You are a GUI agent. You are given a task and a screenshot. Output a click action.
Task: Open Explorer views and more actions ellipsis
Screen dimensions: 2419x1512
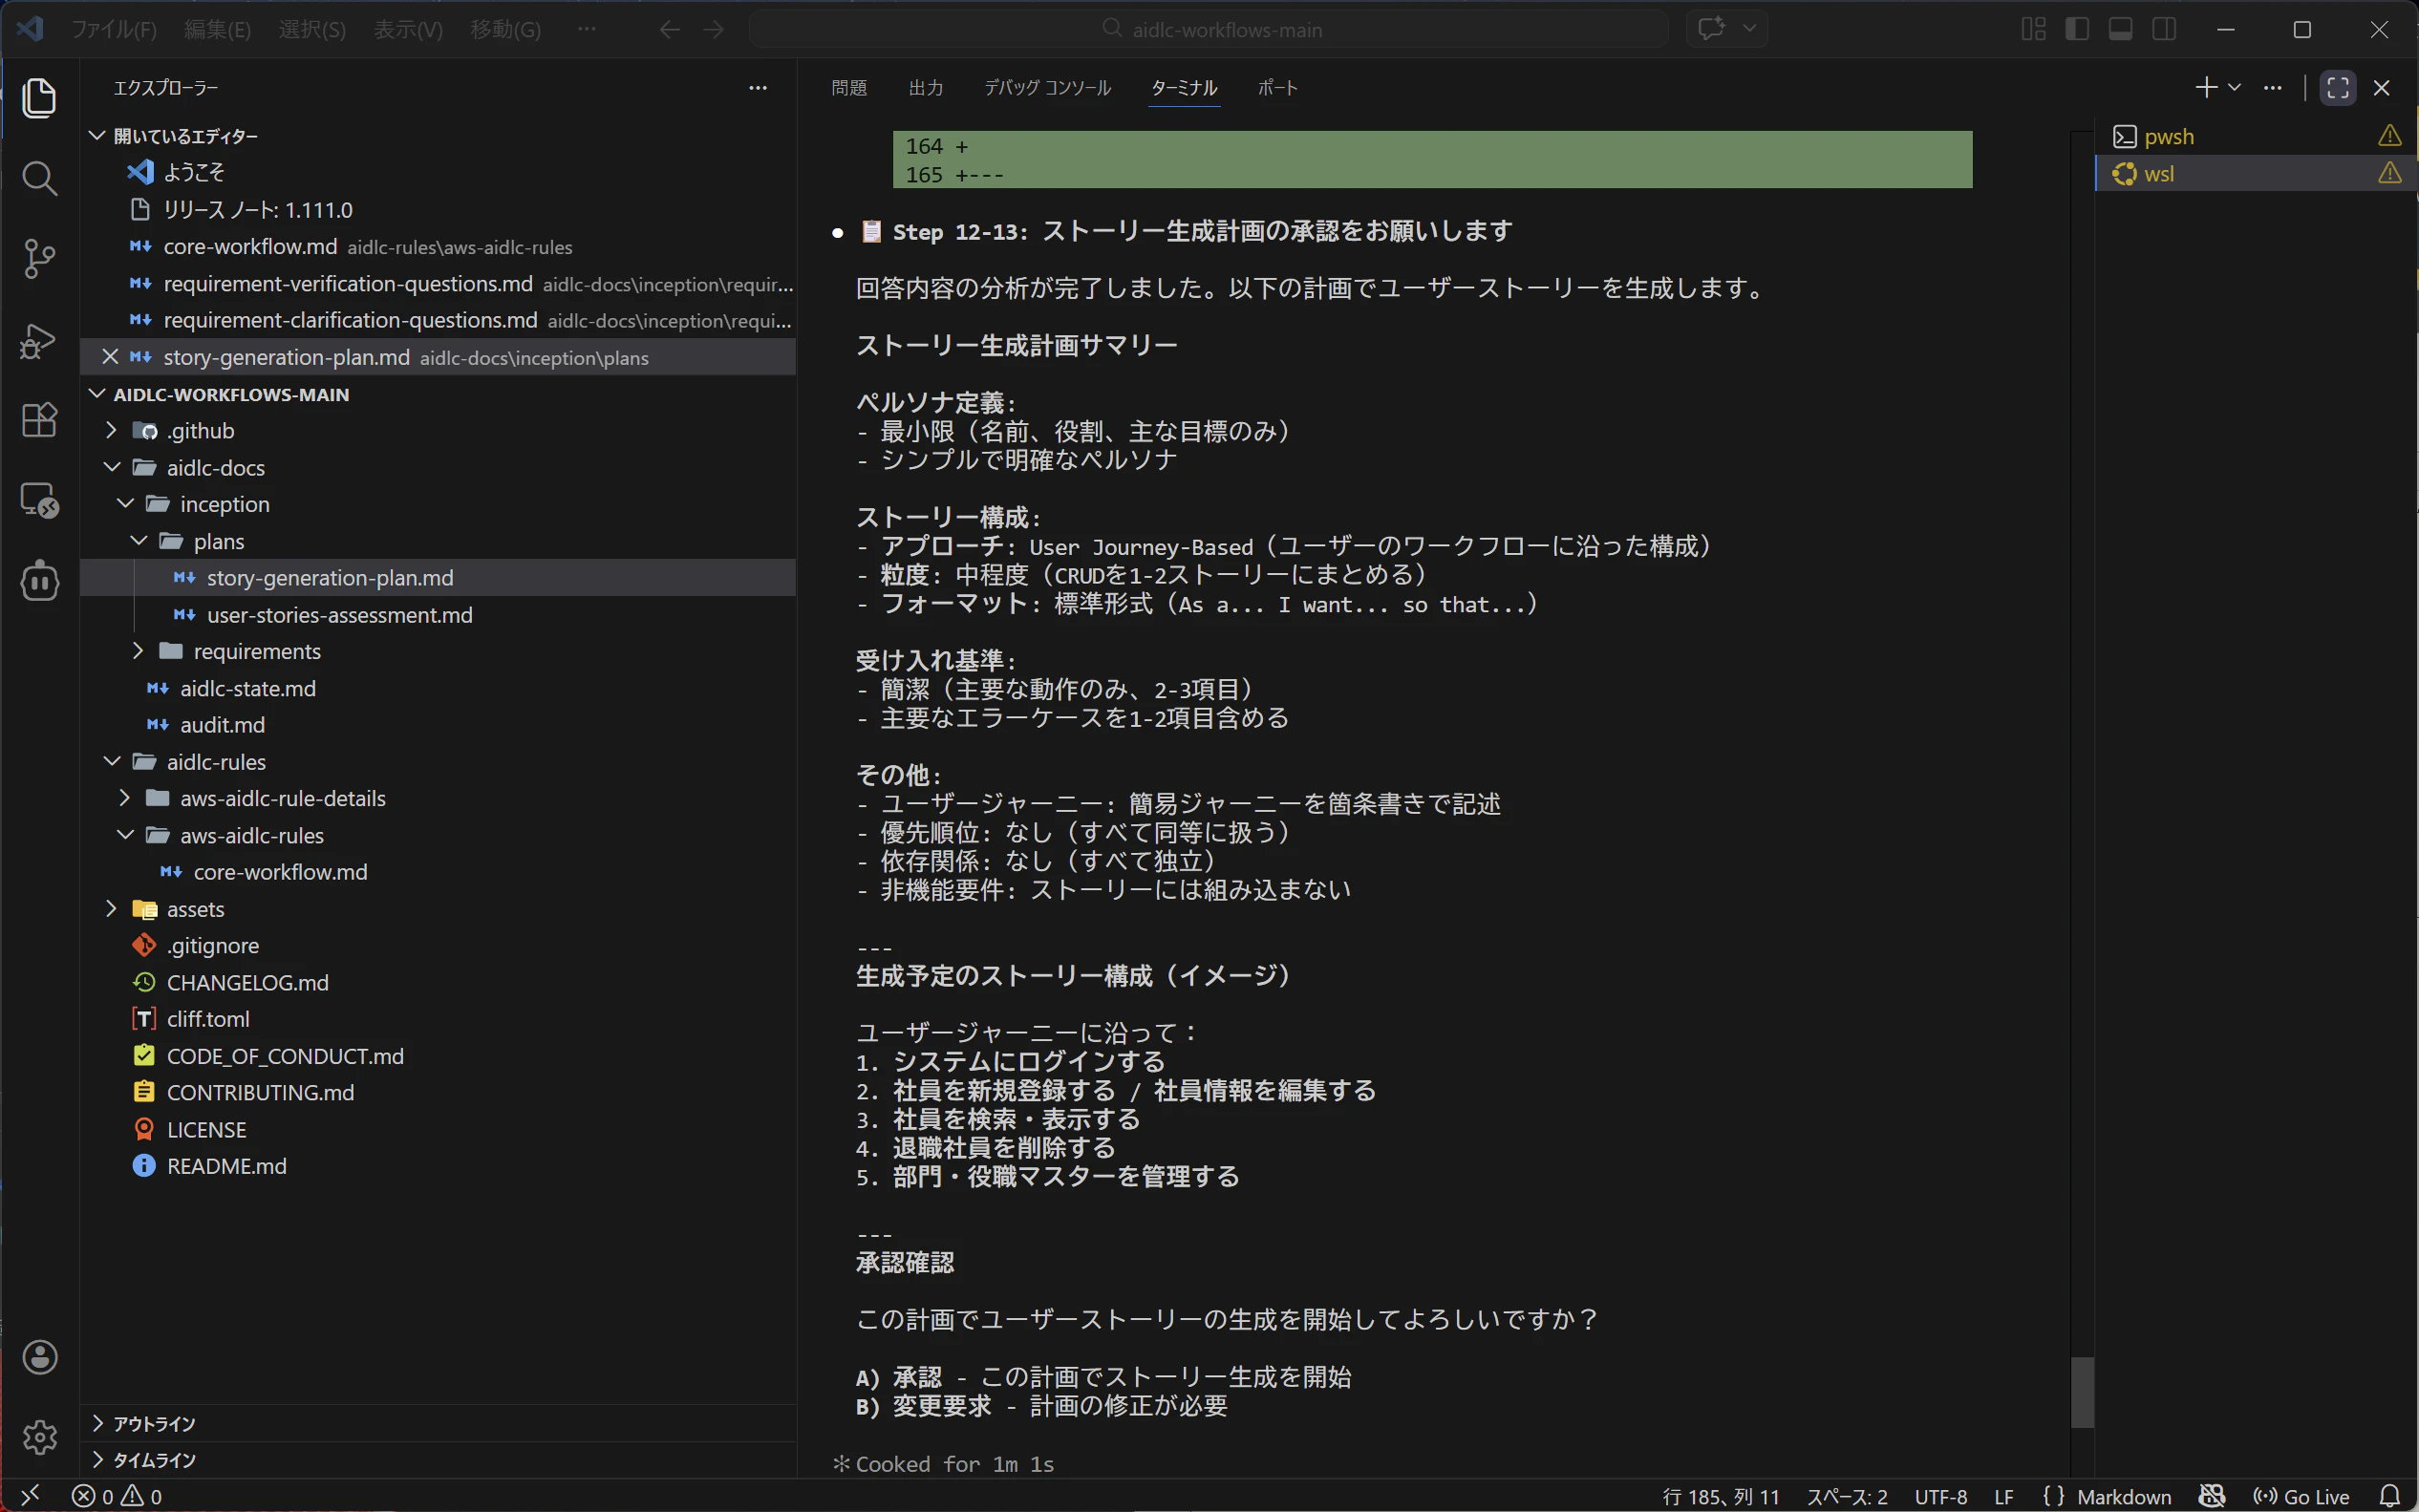[758, 88]
